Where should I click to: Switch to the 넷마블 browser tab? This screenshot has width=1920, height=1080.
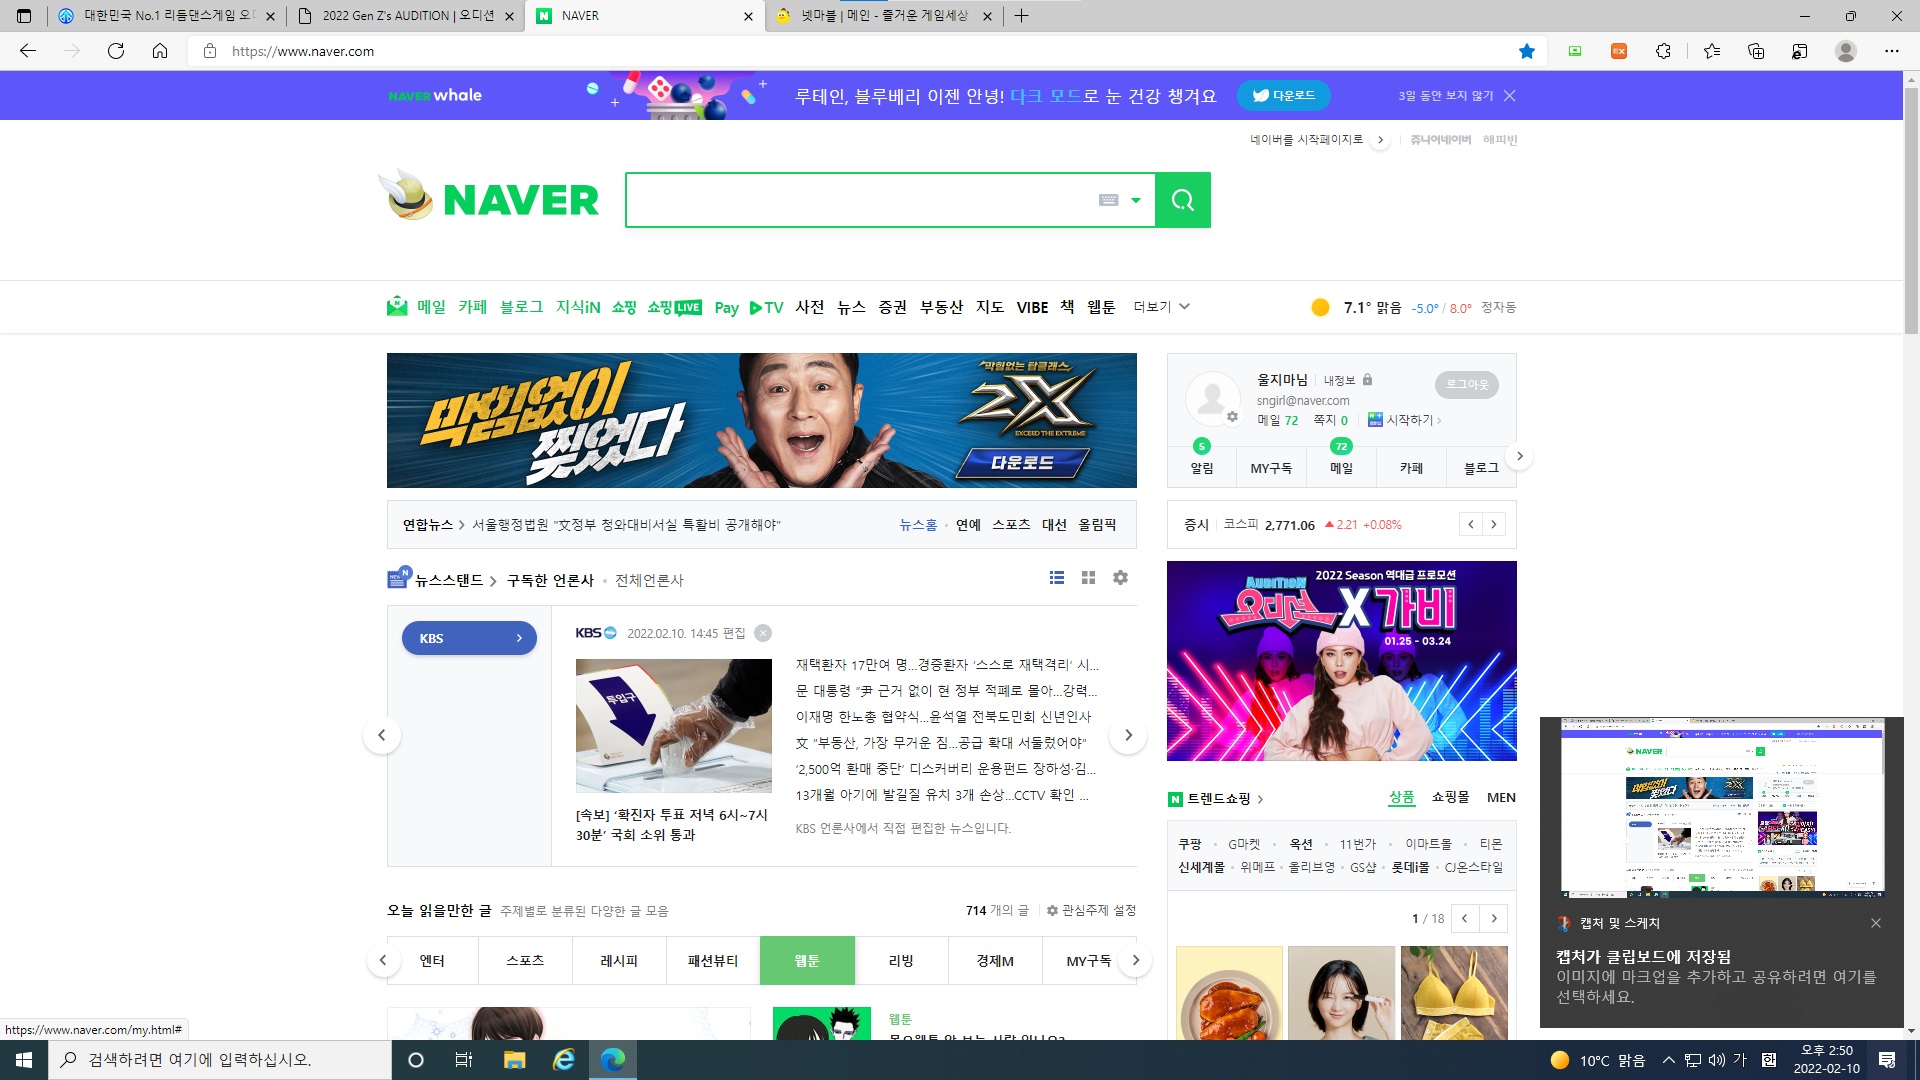883,16
